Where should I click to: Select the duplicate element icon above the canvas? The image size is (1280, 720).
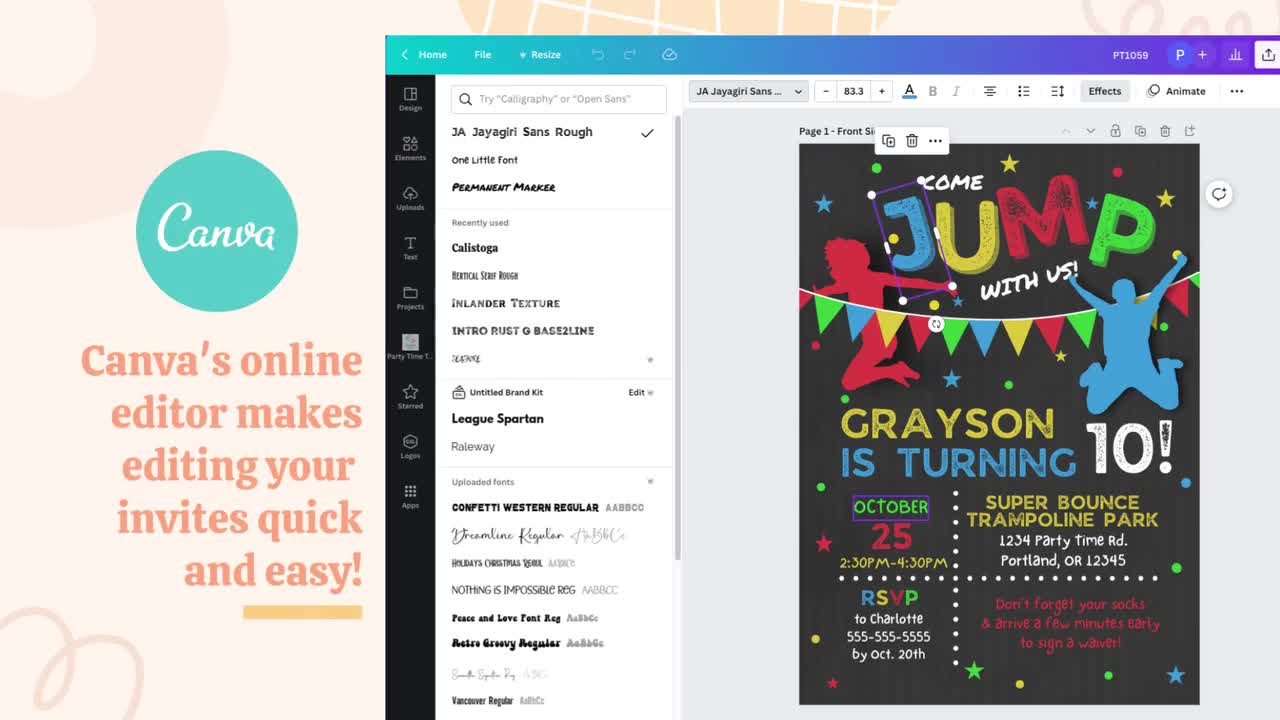click(x=888, y=140)
